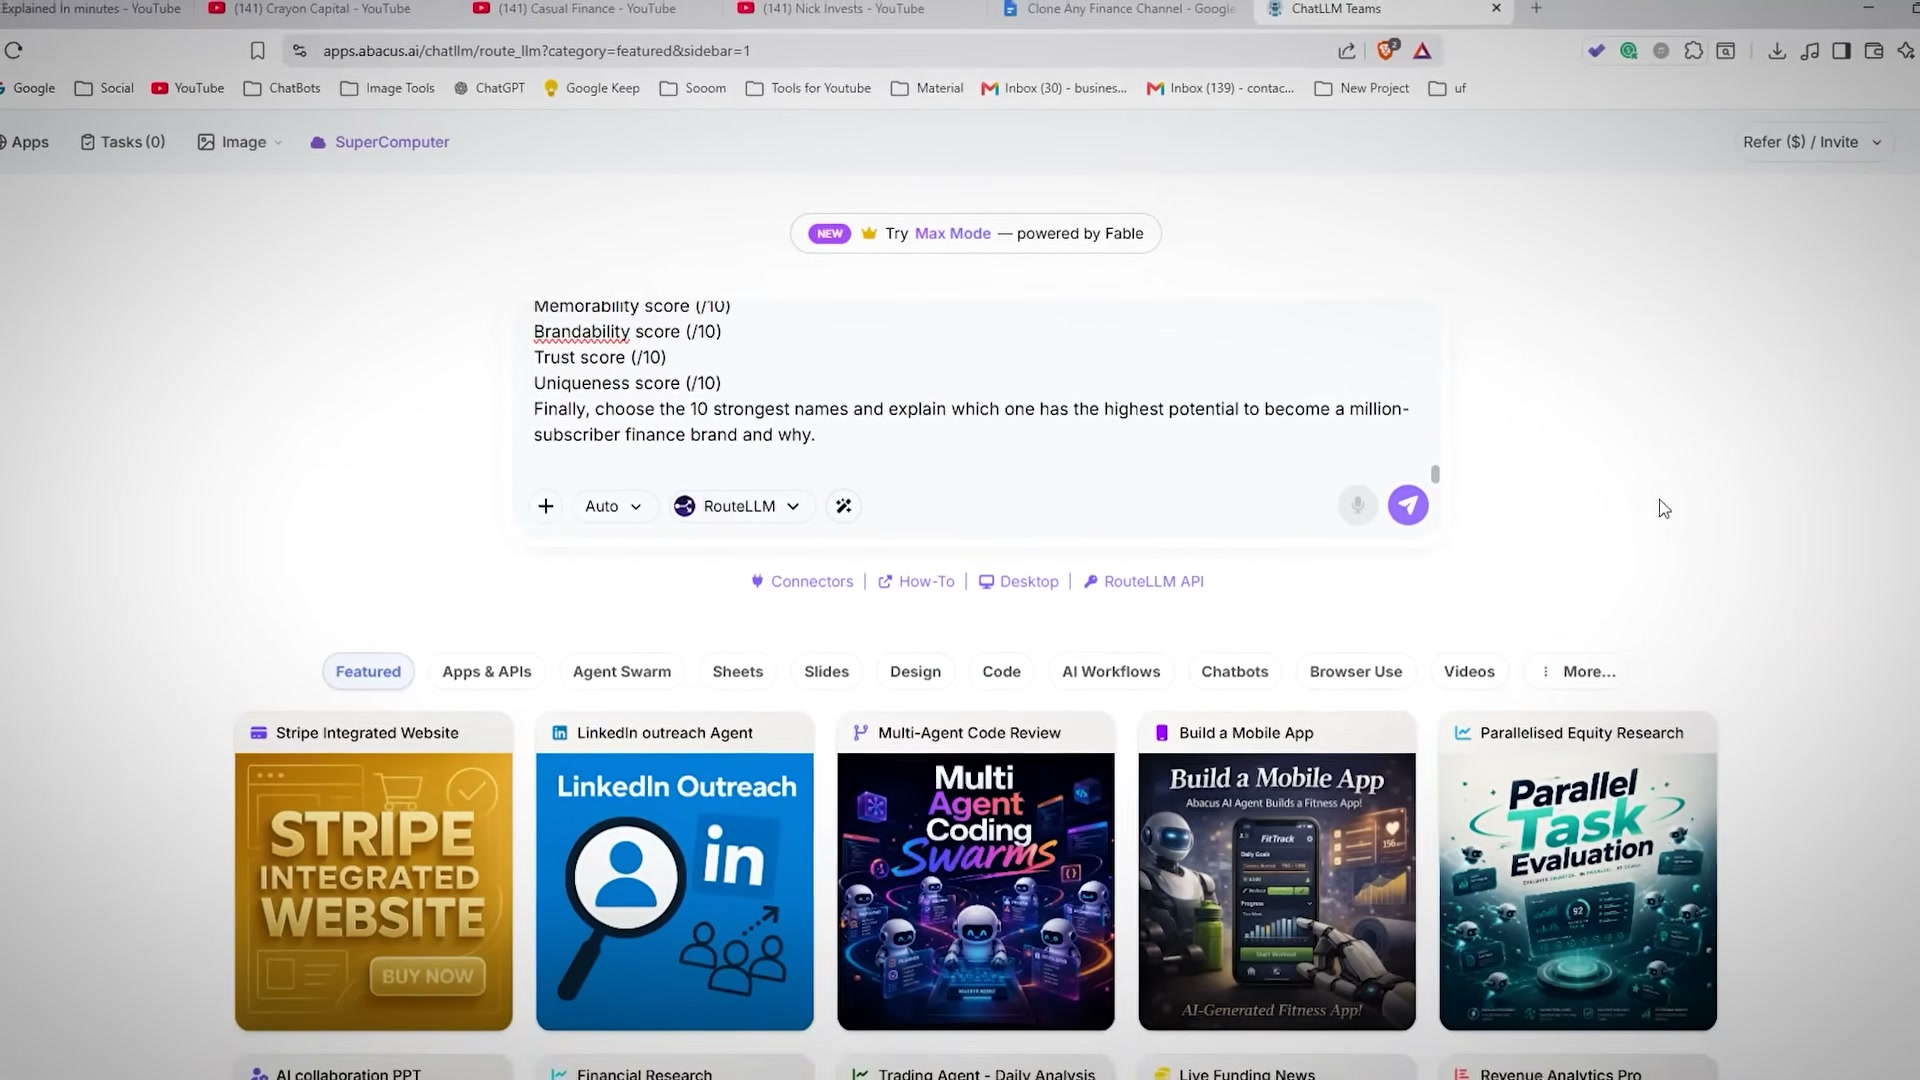
Task: Switch to Casual Finance YouTube tab
Action: click(x=575, y=9)
